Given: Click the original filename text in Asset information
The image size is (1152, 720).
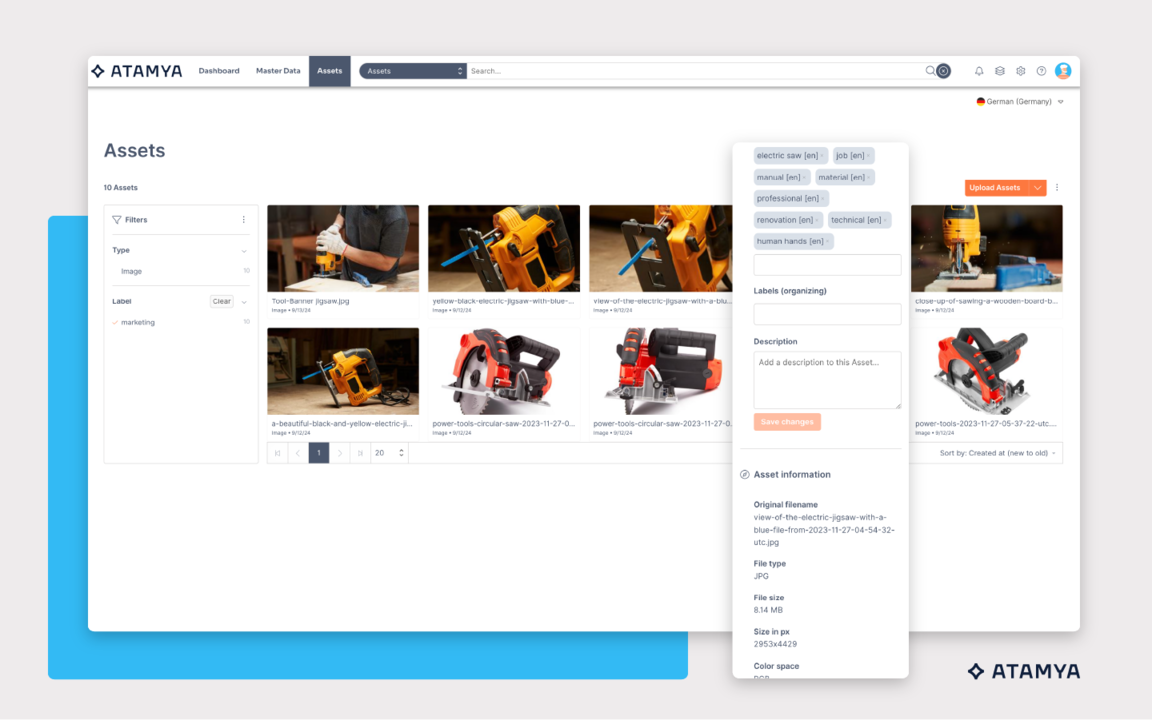Looking at the screenshot, I should pos(824,530).
